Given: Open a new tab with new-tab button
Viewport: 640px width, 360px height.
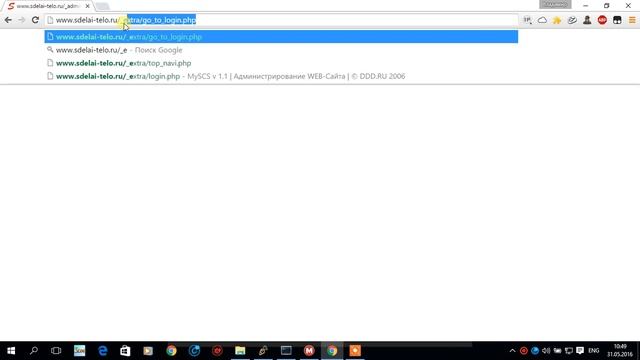Looking at the screenshot, I should [x=102, y=6].
